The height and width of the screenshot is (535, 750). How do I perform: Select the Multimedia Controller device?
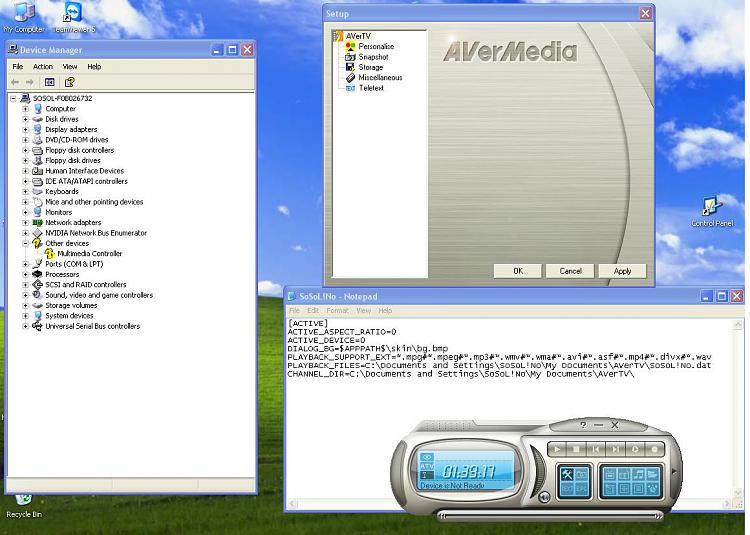coord(89,253)
